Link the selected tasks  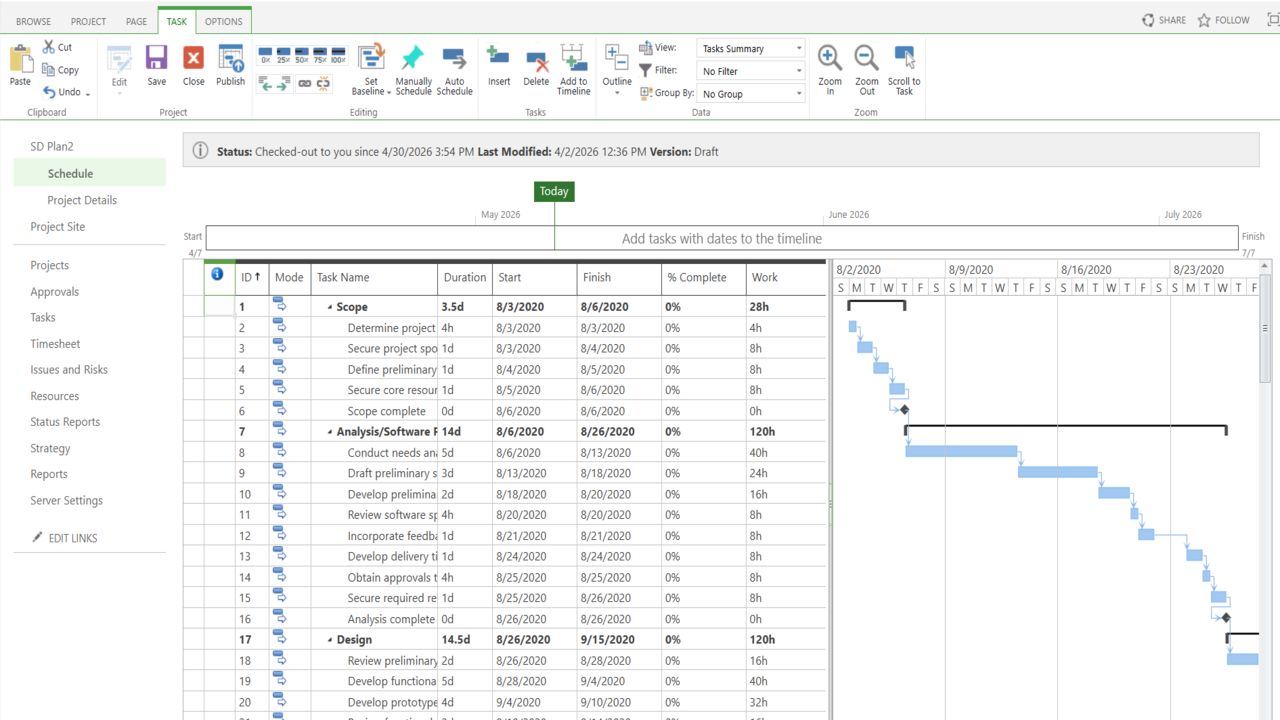click(305, 85)
